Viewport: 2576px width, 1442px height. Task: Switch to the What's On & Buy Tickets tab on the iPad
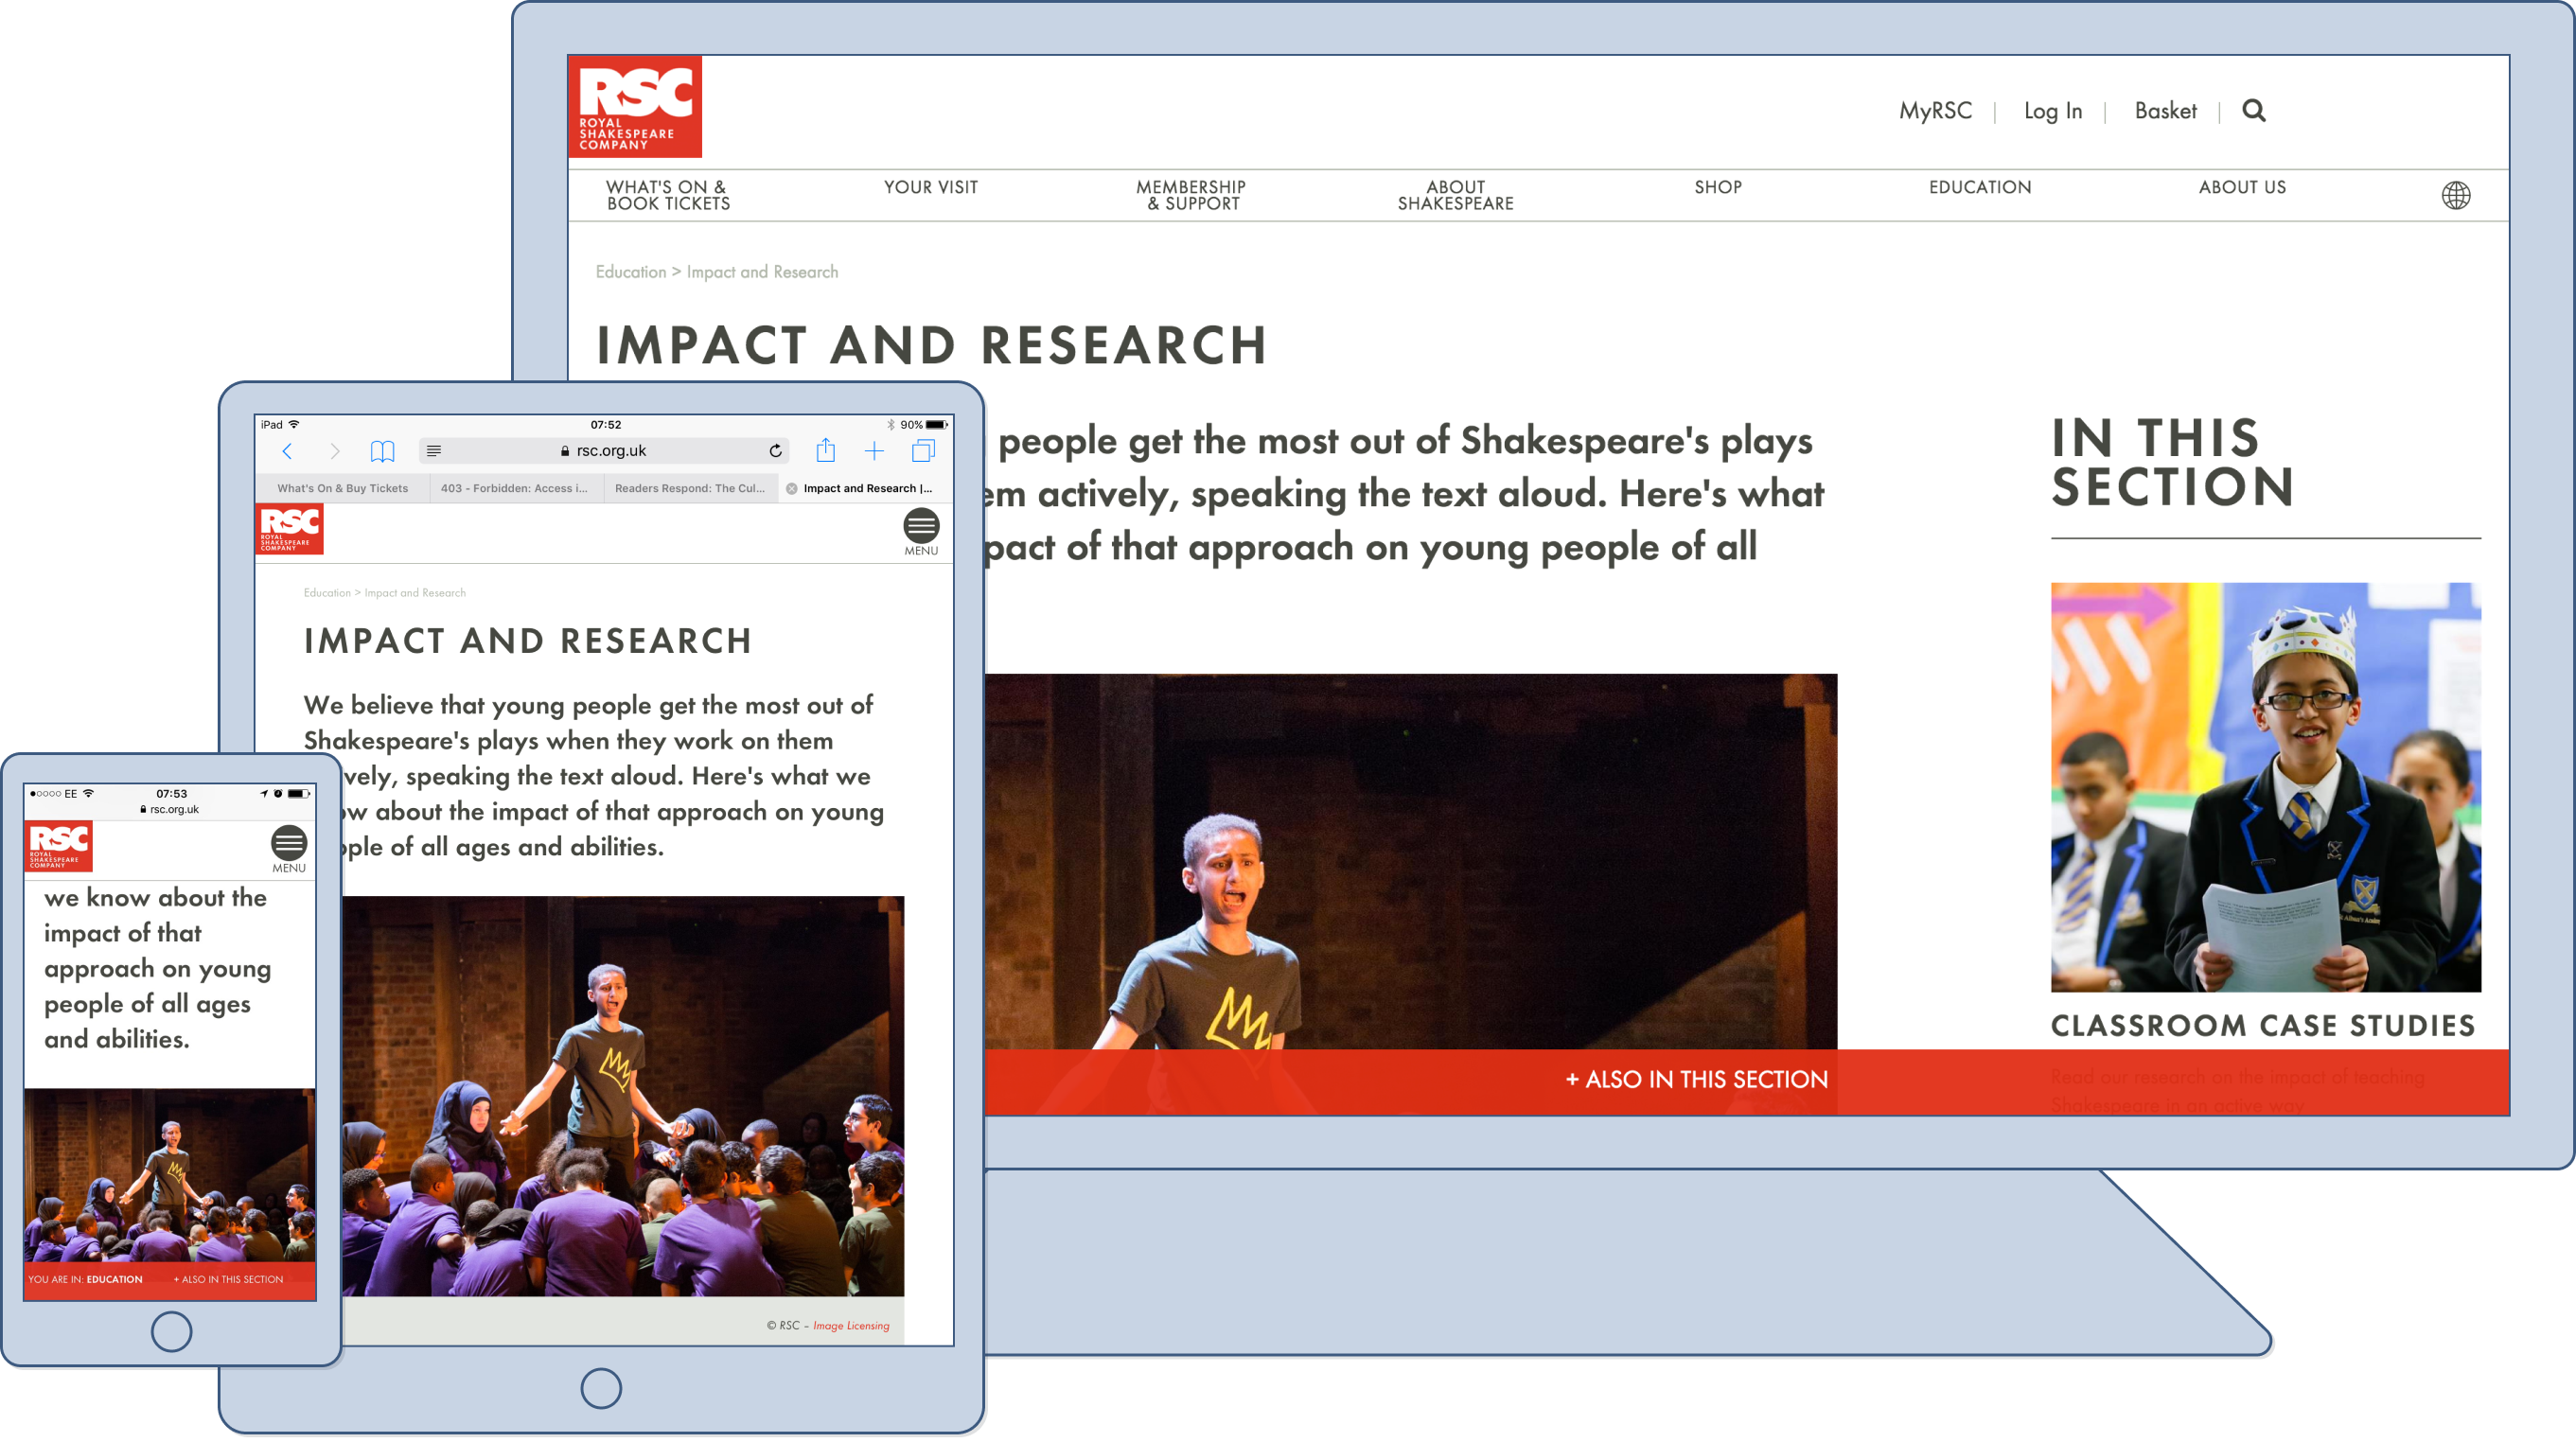[x=342, y=488]
